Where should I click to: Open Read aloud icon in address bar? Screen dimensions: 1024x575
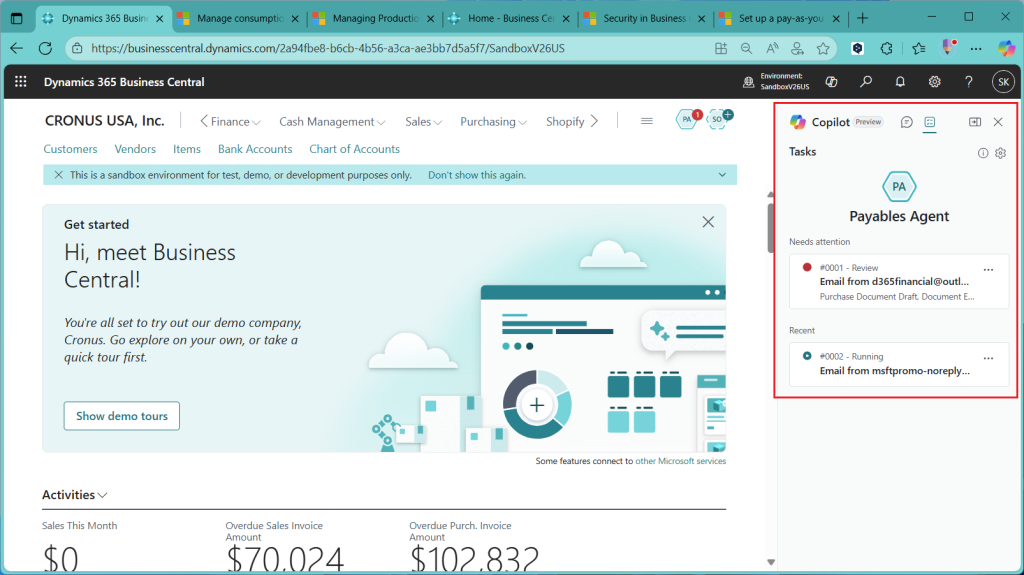tap(772, 48)
